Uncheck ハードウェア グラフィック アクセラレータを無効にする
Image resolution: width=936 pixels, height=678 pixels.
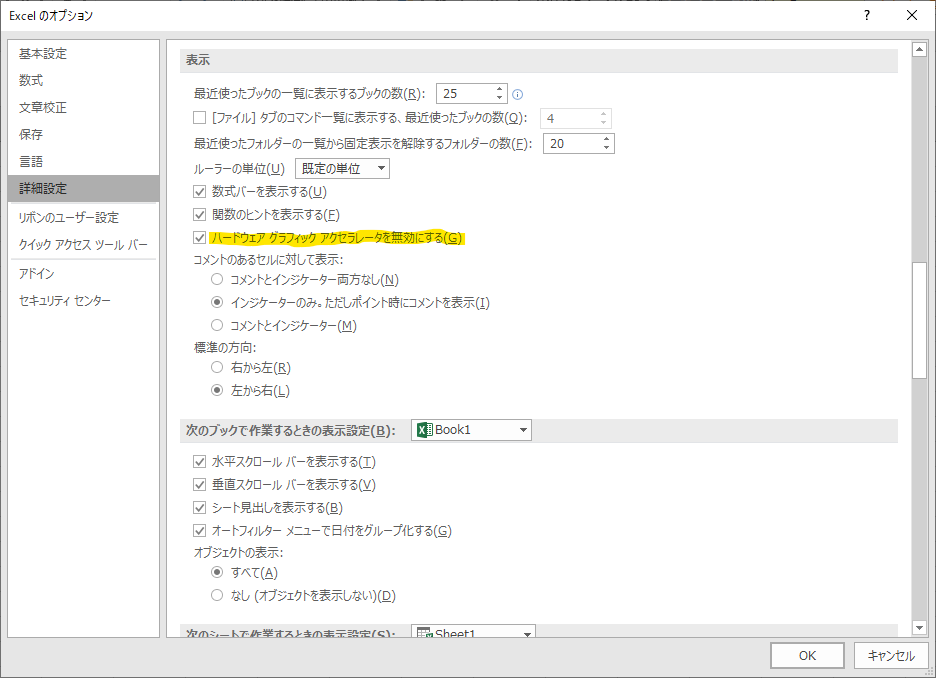(199, 238)
